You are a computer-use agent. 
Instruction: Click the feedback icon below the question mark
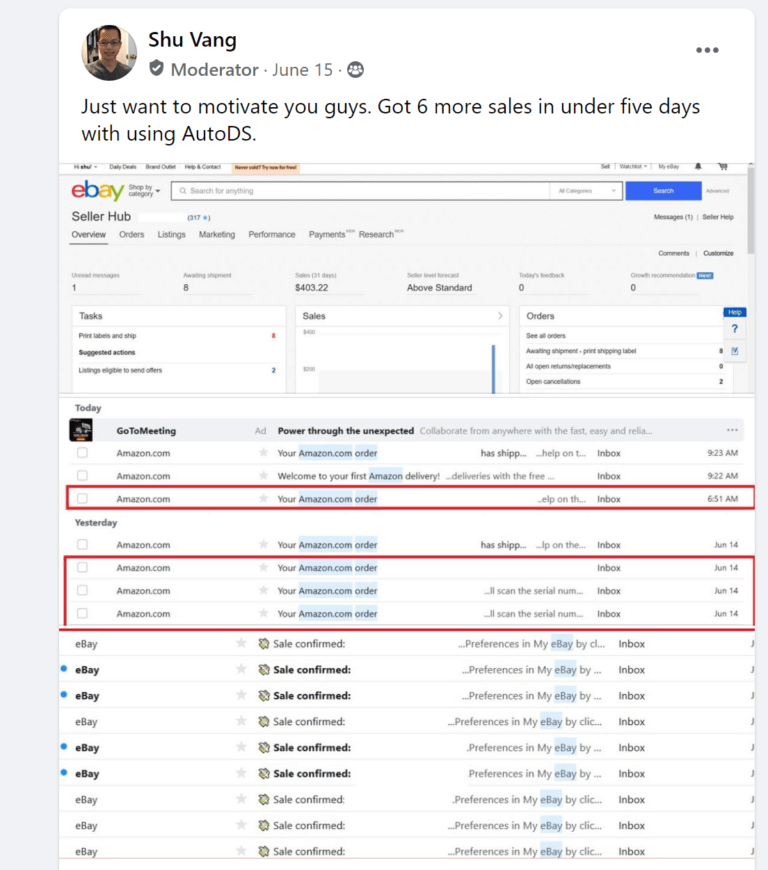point(735,351)
